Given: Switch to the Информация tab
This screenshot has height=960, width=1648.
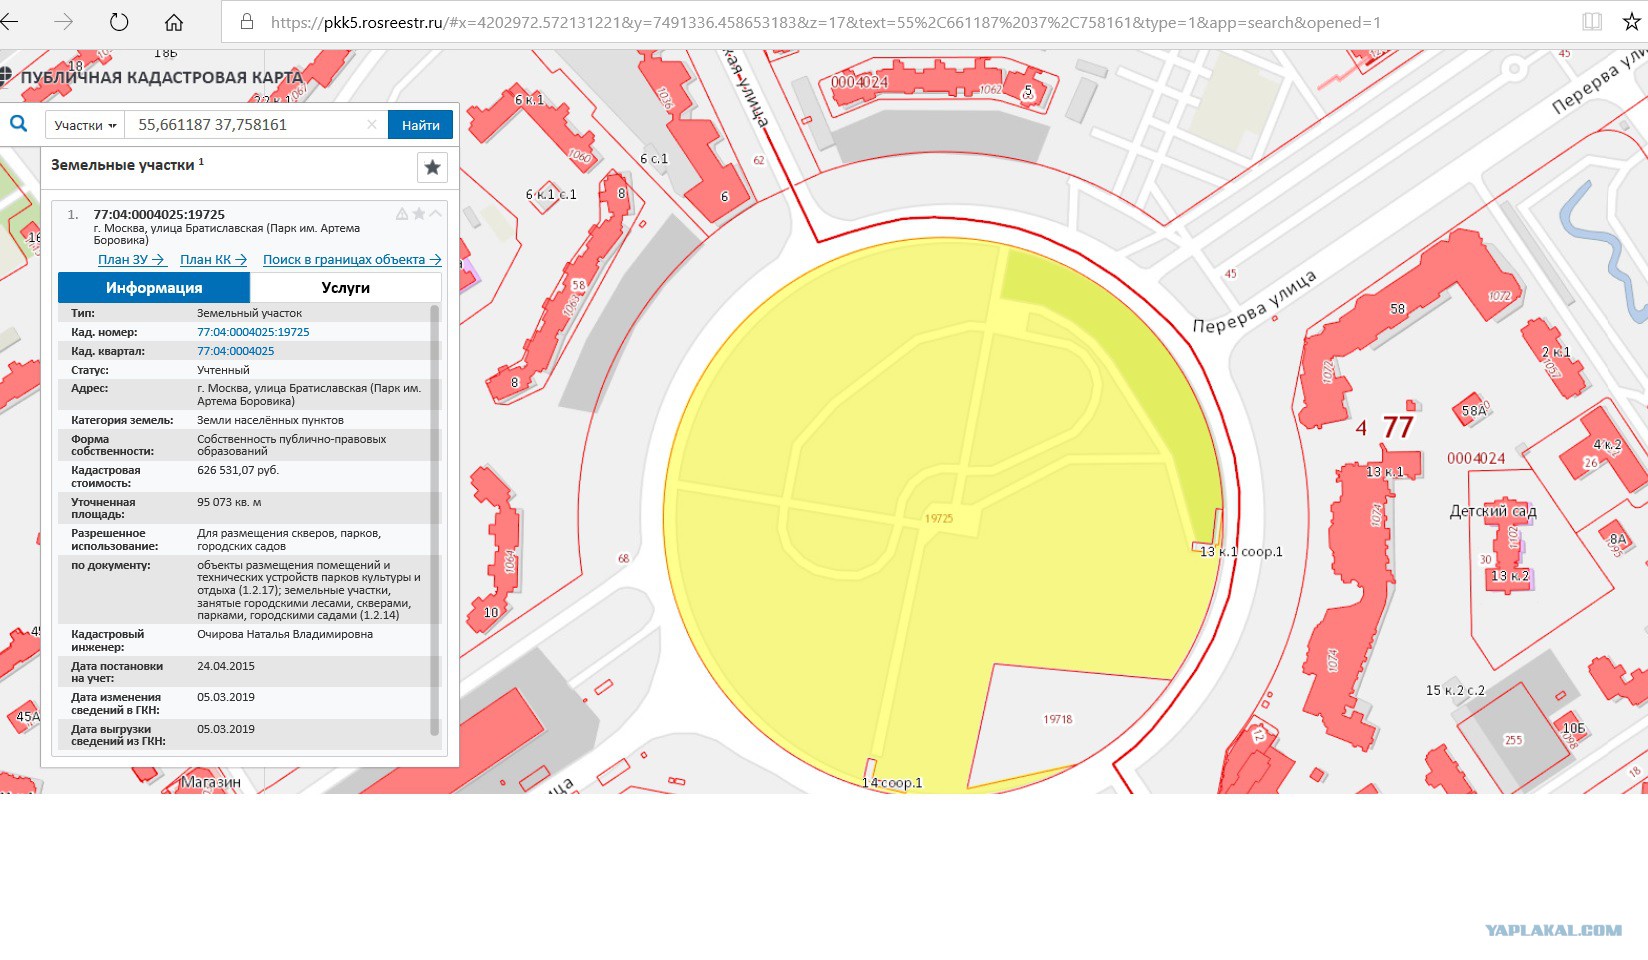Looking at the screenshot, I should (154, 287).
